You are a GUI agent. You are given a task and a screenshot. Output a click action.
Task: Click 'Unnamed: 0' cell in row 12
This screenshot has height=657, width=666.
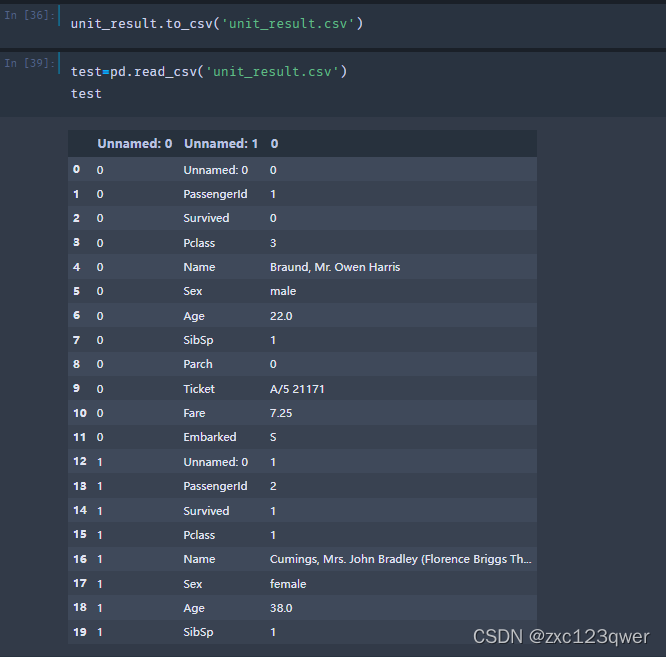click(216, 462)
